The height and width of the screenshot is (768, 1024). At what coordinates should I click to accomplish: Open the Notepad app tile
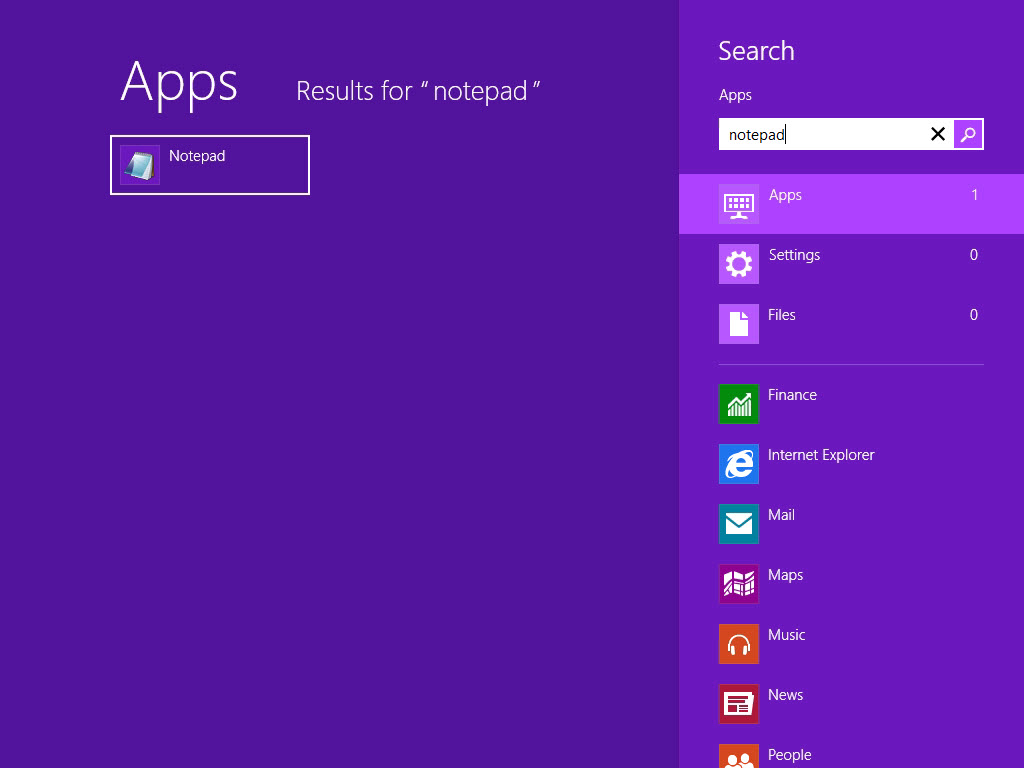point(209,164)
